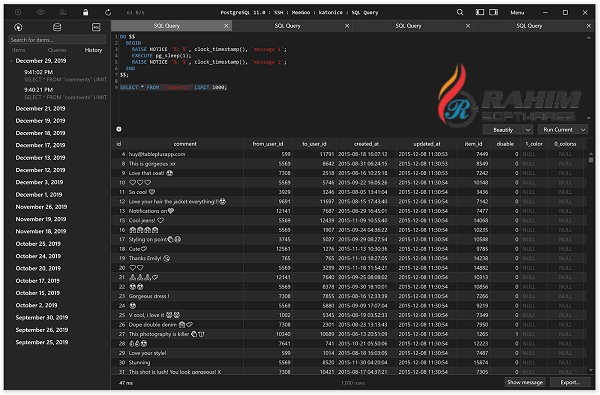Sort by the updated_at column header
Image resolution: width=600 pixels, height=395 pixels.
pos(427,144)
